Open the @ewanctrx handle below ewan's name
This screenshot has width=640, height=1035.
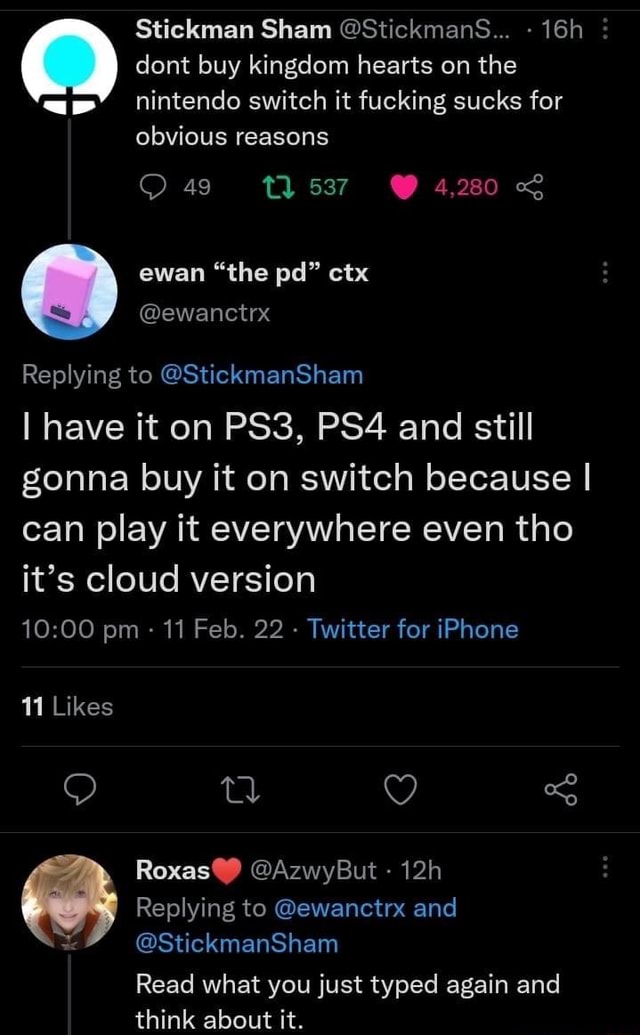(x=203, y=313)
